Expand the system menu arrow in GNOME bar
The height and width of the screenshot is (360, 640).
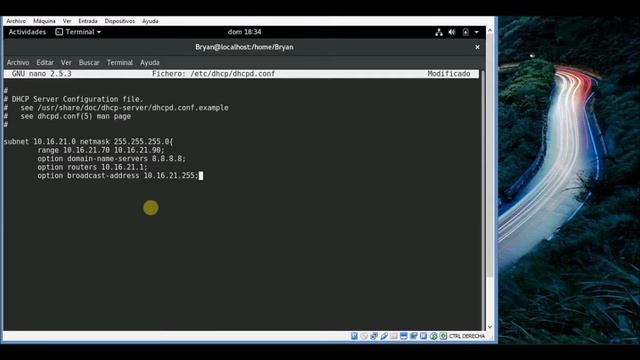476,32
